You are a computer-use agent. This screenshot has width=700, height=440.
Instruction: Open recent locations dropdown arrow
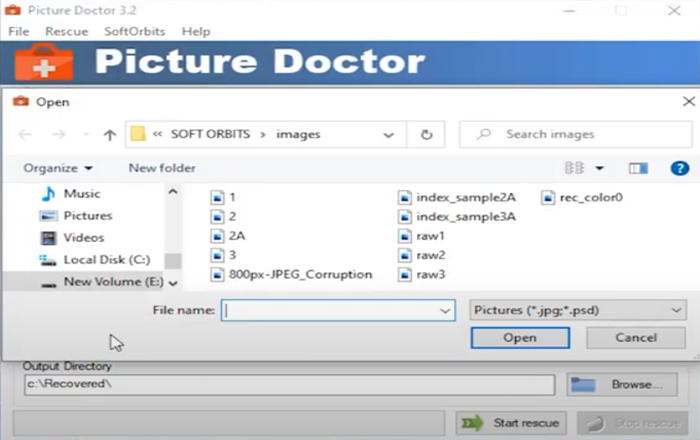pos(86,134)
